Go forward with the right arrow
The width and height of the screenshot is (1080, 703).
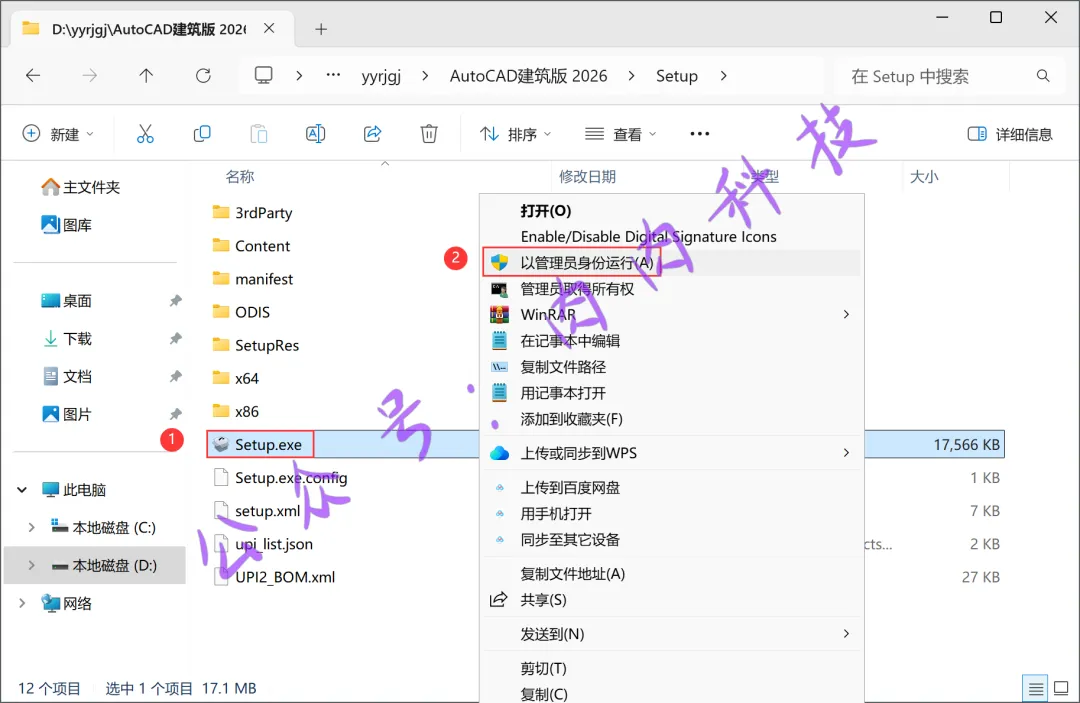click(x=90, y=76)
